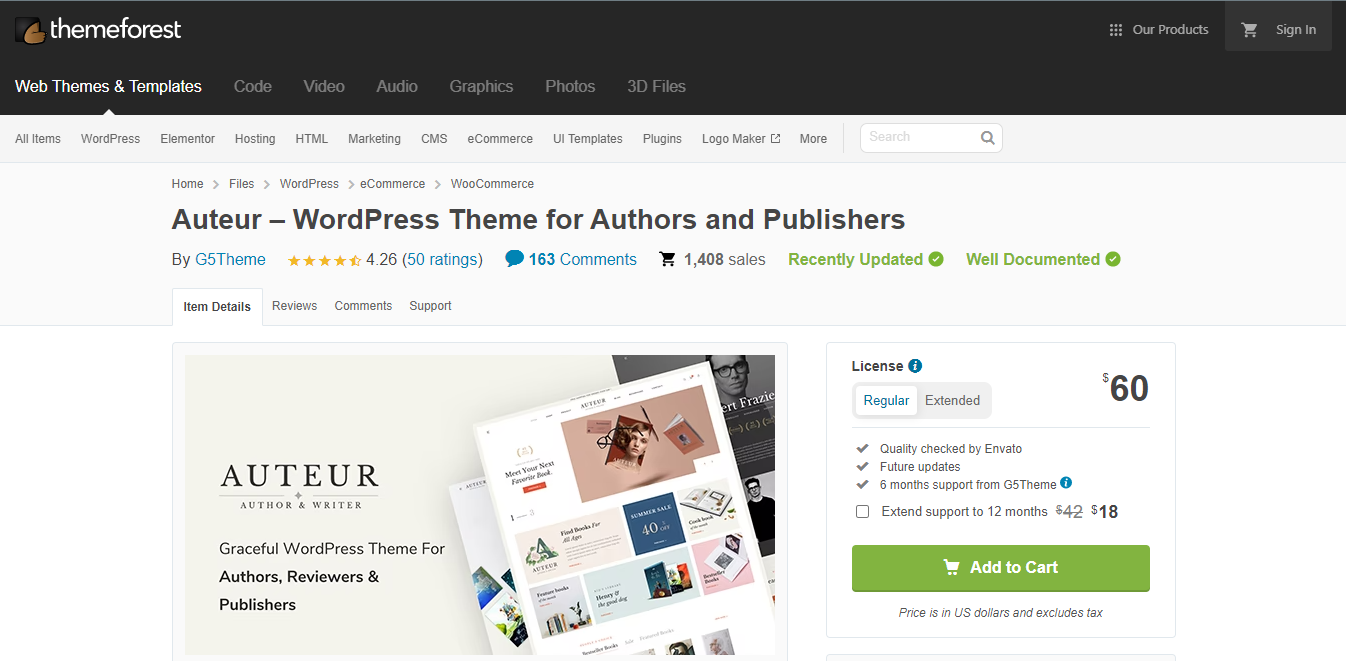Switch to the Graphics section
This screenshot has width=1346, height=661.
[x=481, y=86]
